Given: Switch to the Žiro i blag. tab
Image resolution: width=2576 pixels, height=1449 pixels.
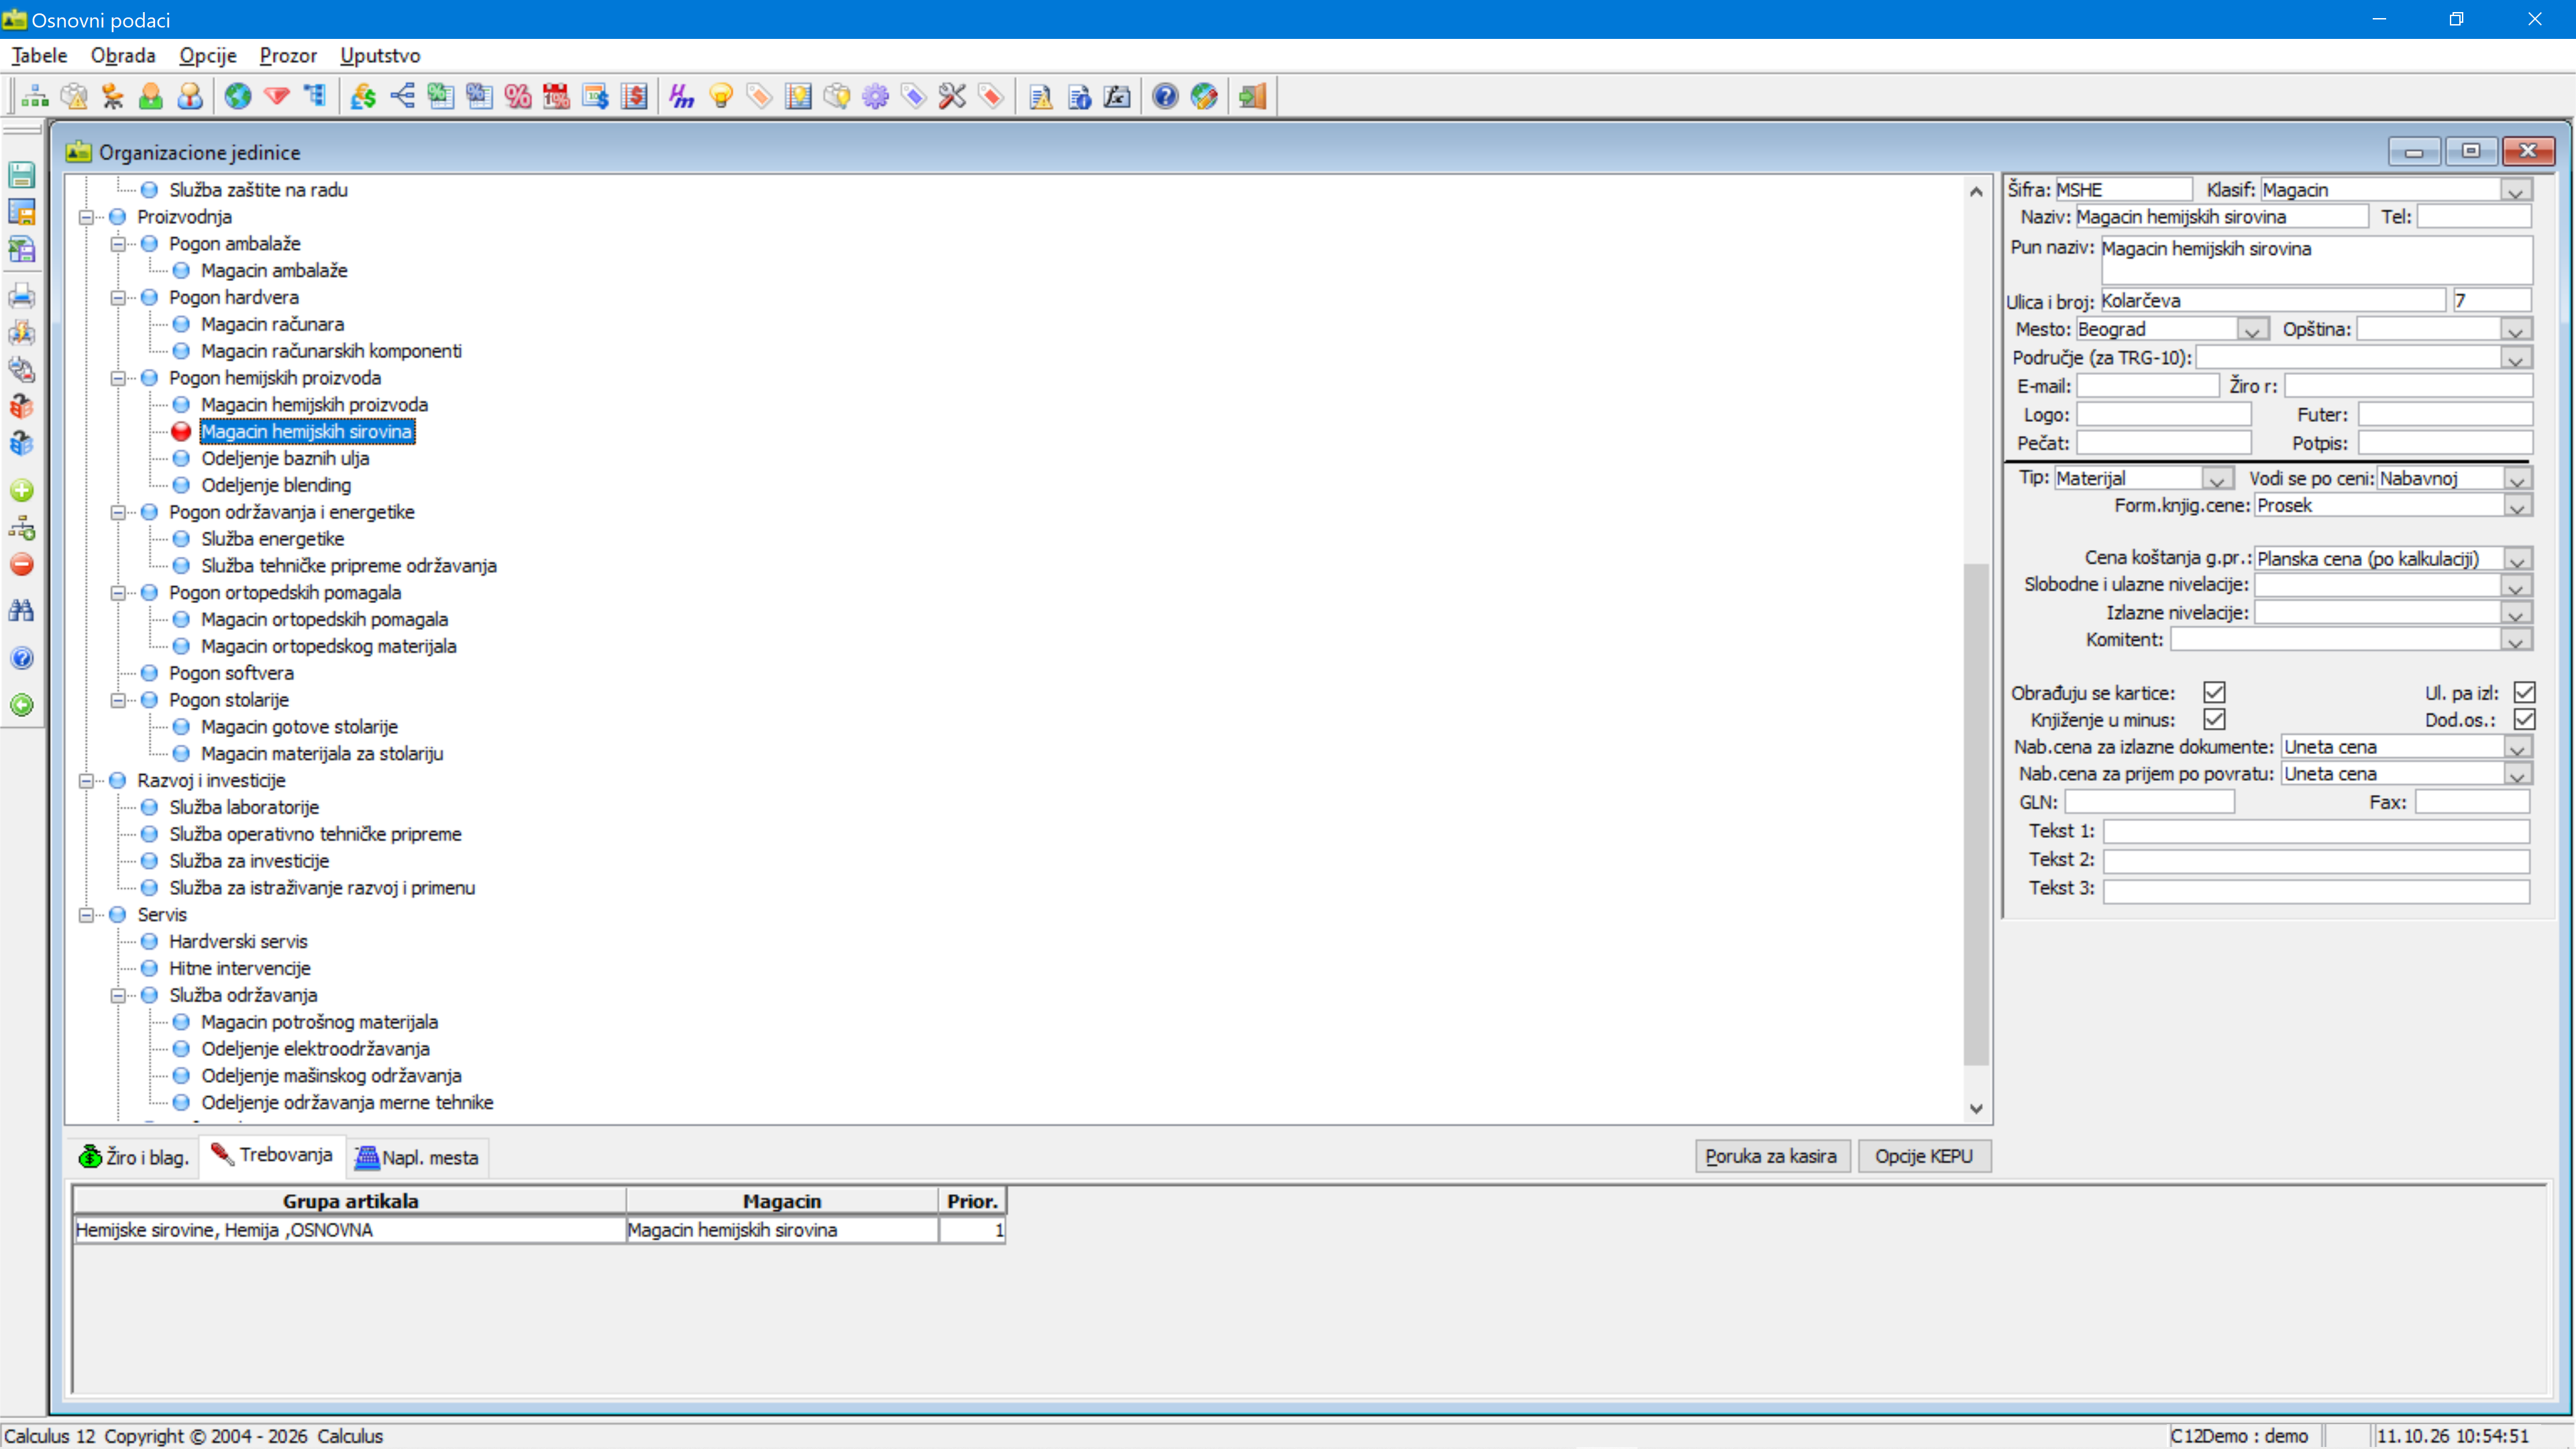Looking at the screenshot, I should tap(134, 1157).
